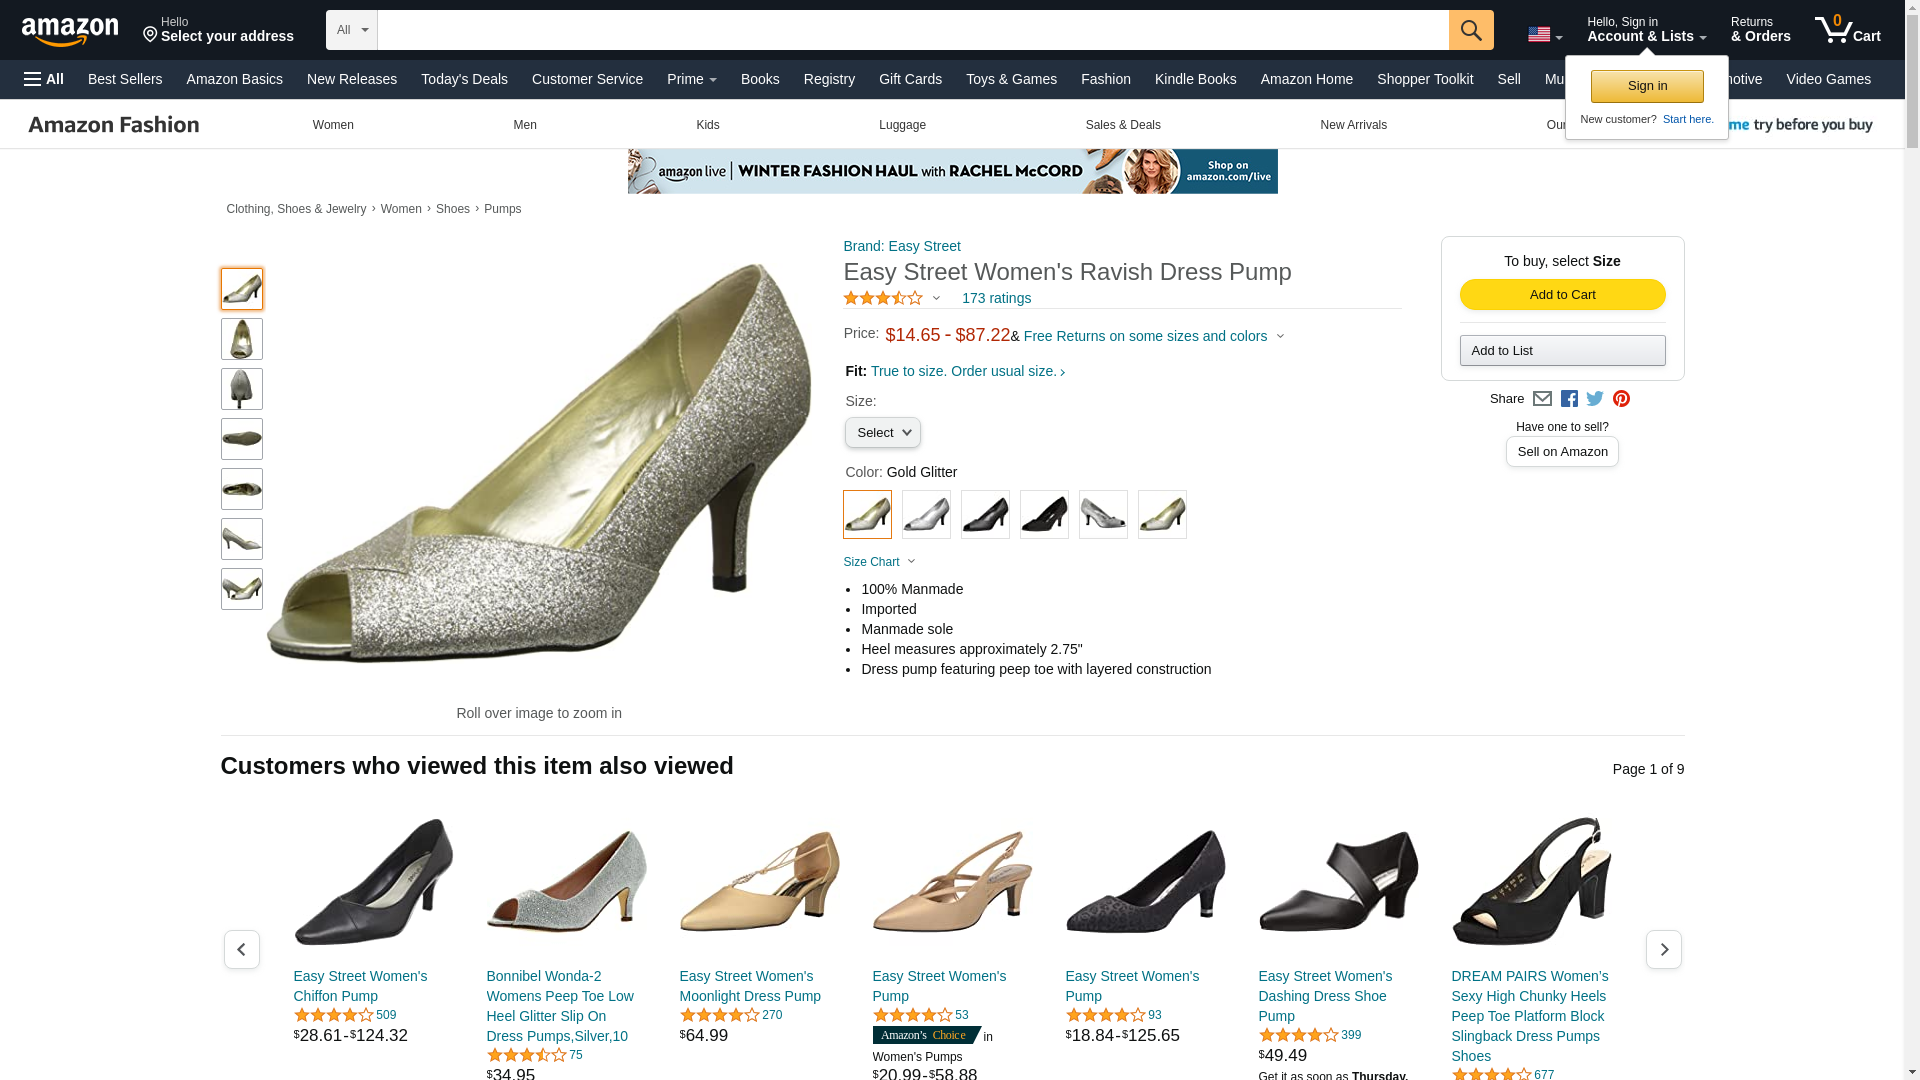Expand the Size Chart dropdown
The width and height of the screenshot is (1920, 1080).
(879, 562)
